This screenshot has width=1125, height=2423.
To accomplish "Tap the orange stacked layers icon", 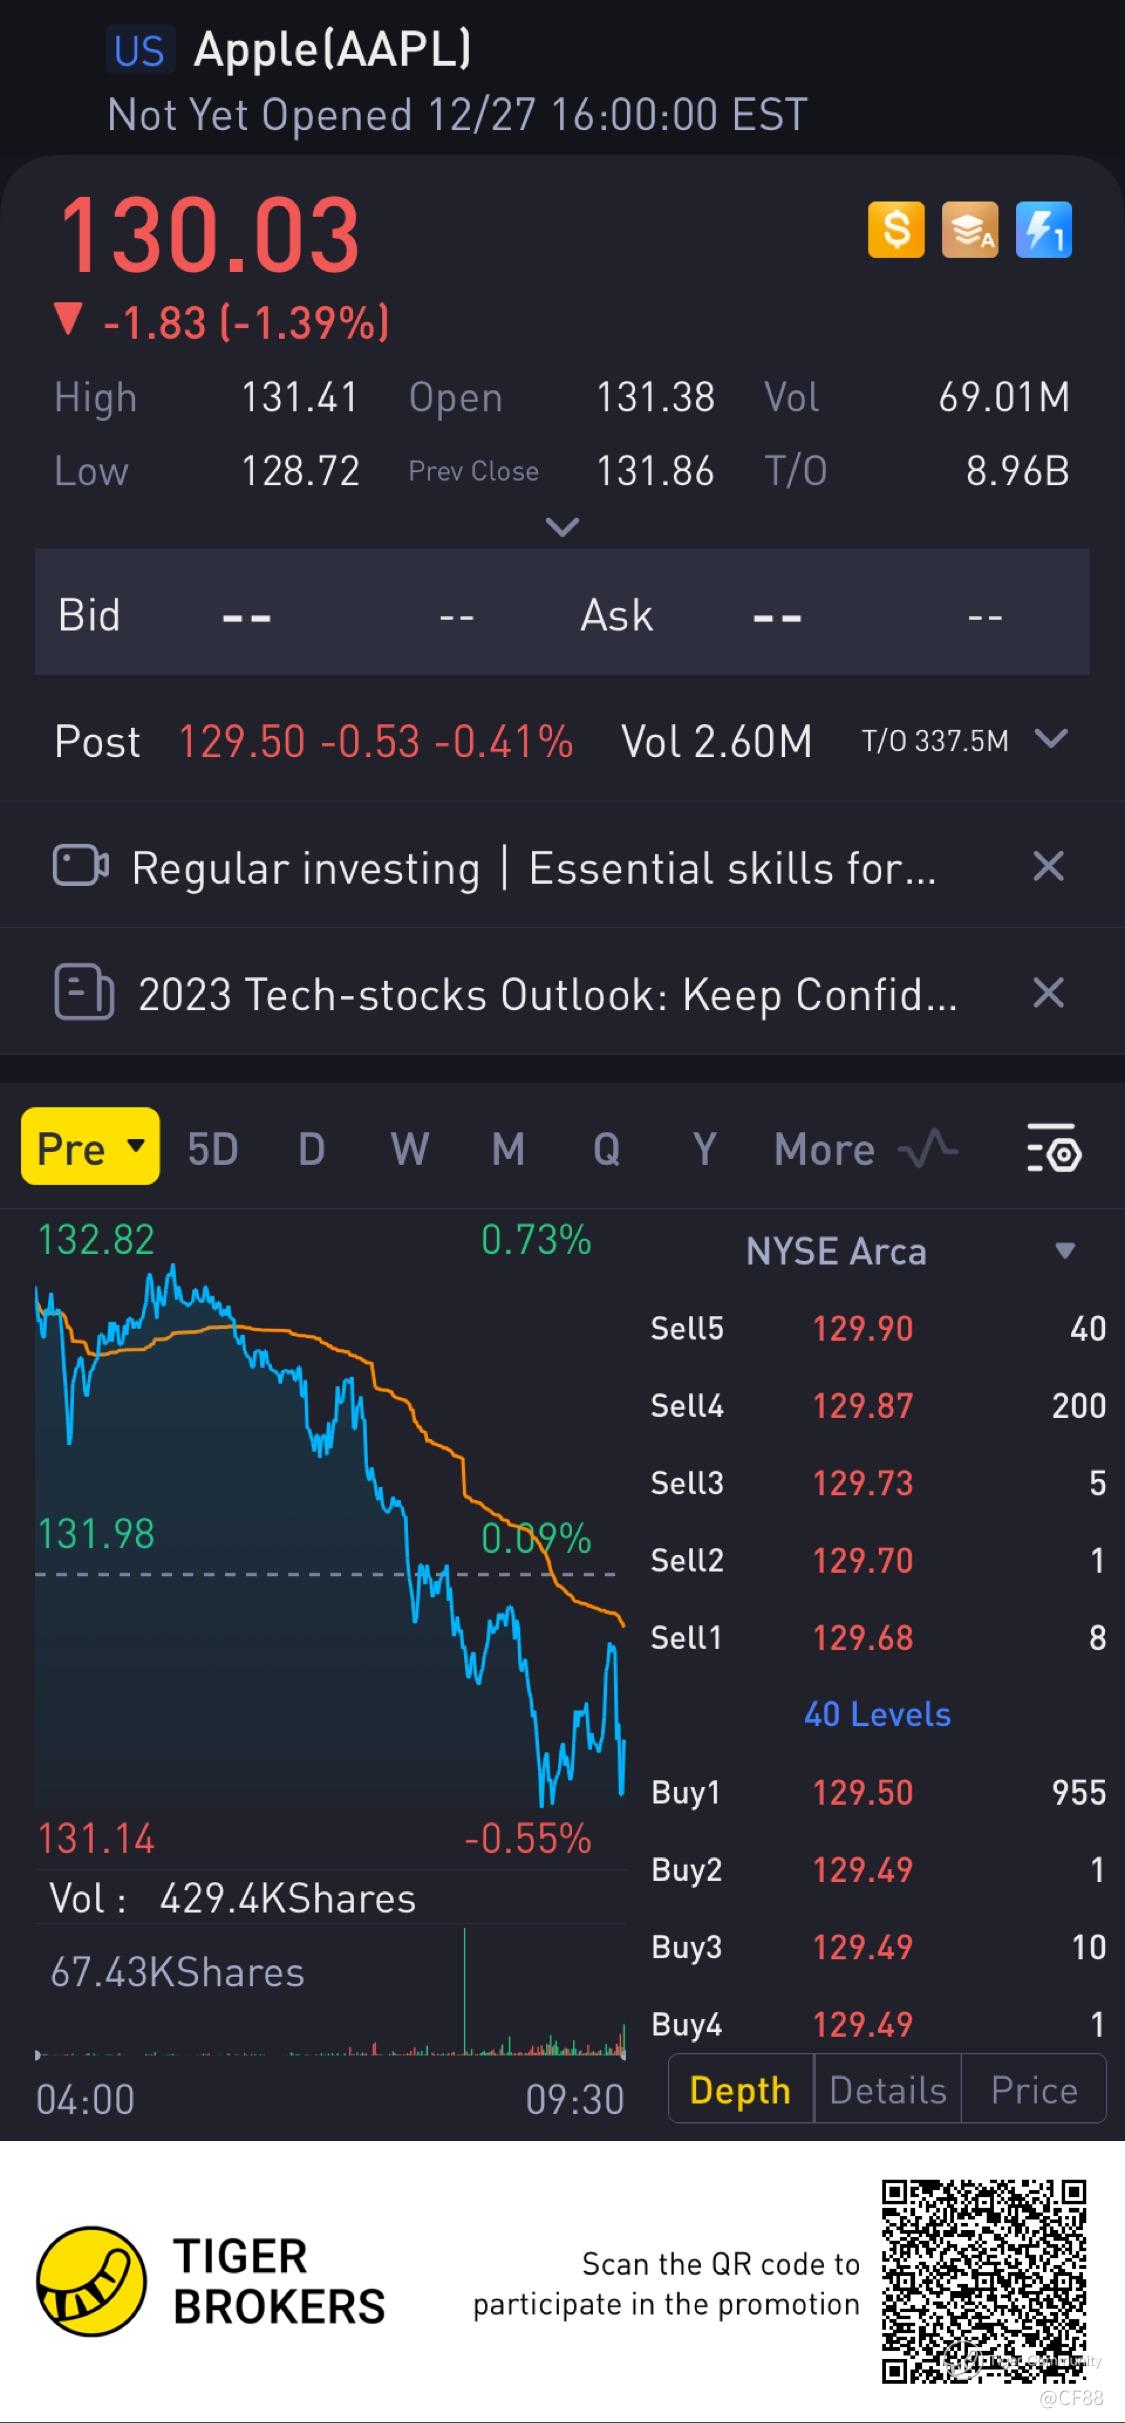I will (x=970, y=230).
